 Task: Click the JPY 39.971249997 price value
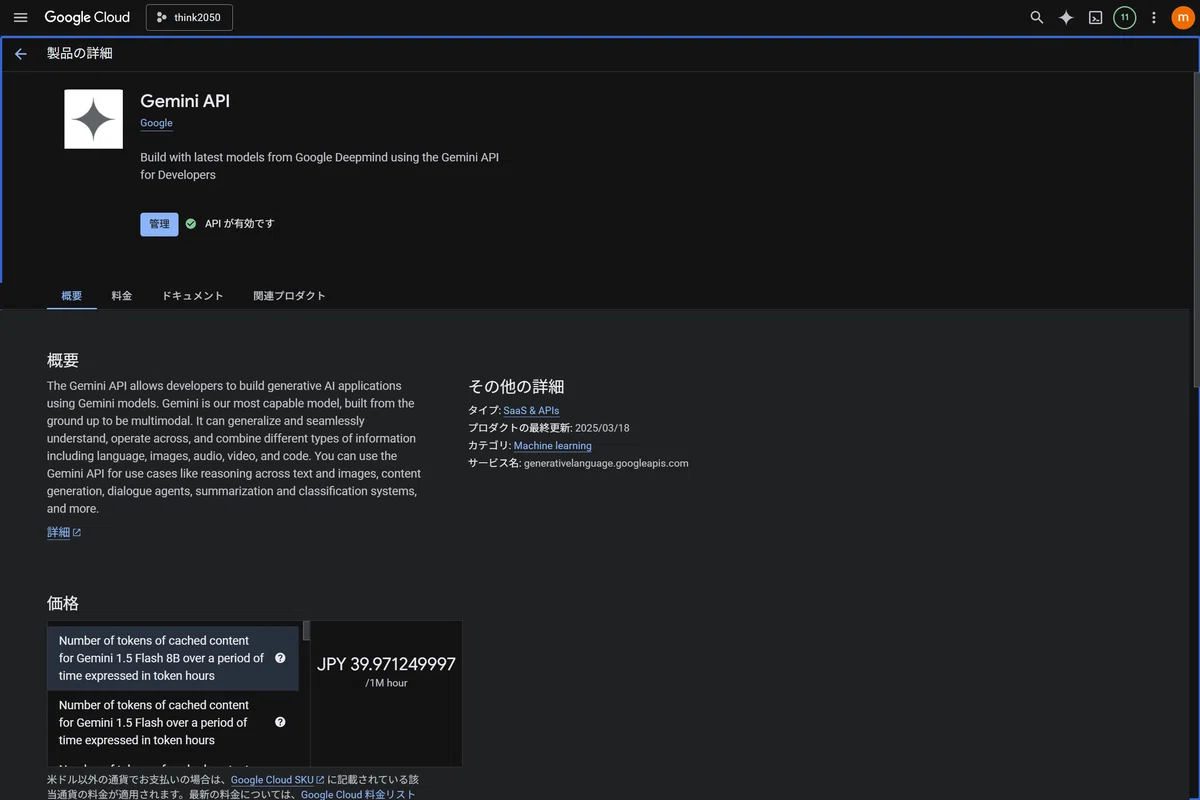coord(386,664)
